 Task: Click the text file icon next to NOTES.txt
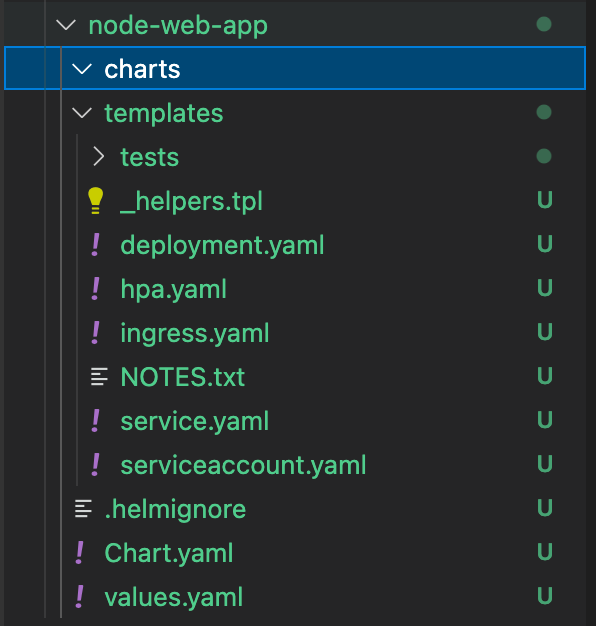pyautogui.click(x=99, y=376)
